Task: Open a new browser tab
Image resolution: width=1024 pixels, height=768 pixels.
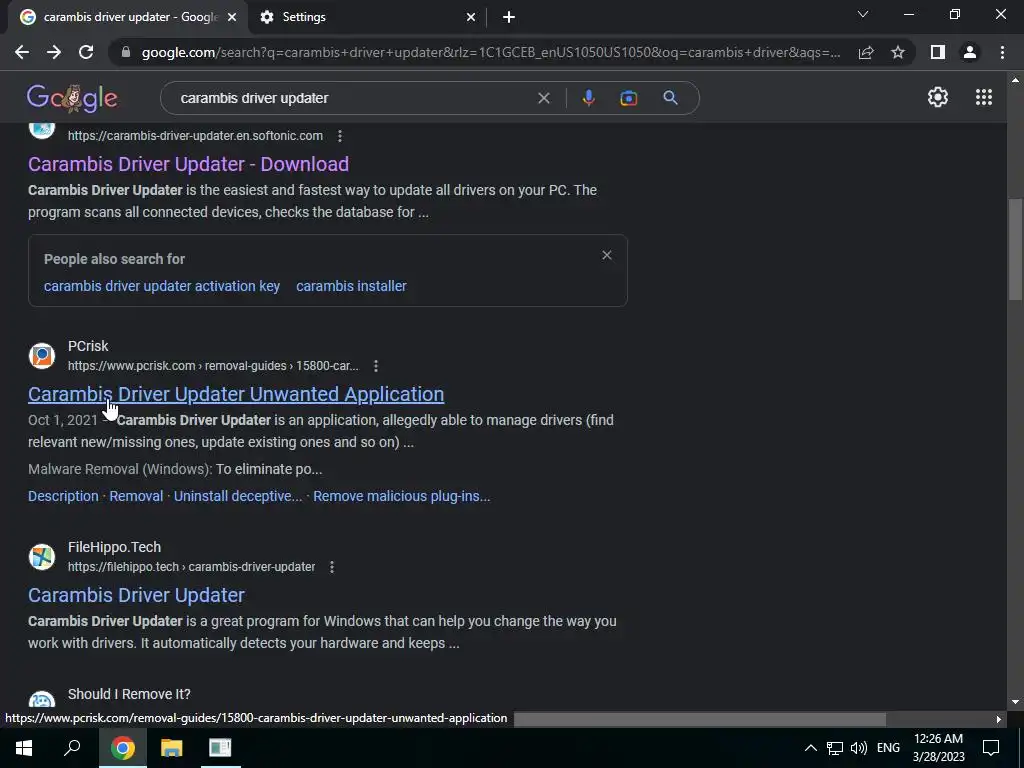Action: (509, 17)
